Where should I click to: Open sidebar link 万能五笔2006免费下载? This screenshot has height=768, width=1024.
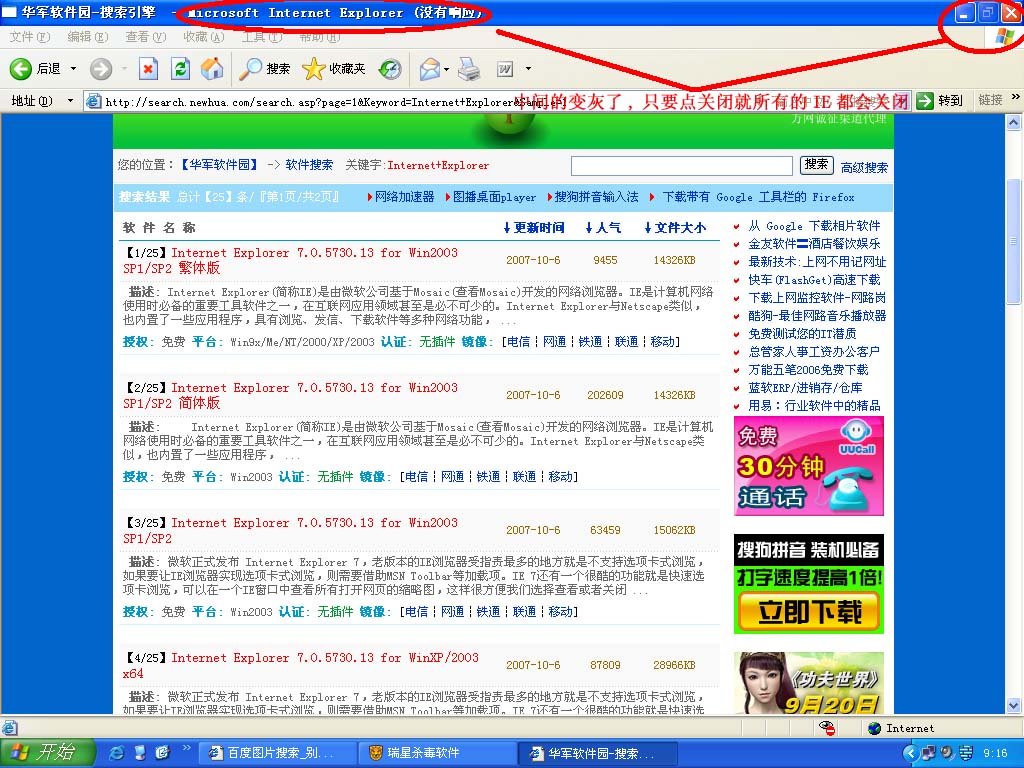(808, 370)
